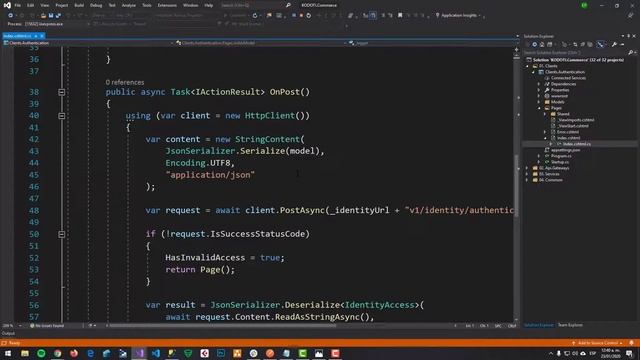640x360 pixels.
Task: Click Solution Explorer Properties wrench icon
Action: [614, 44]
